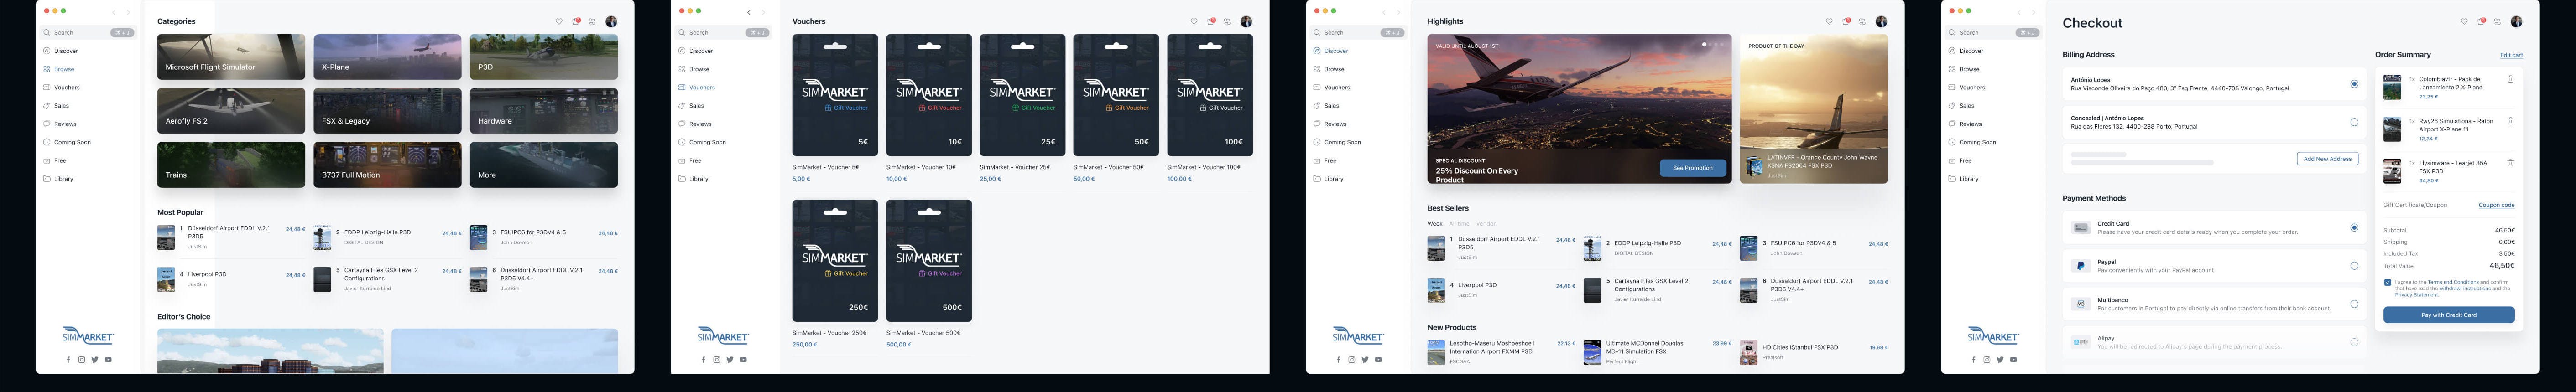Switch Best Sellers to the Week tab
Viewport: 2576px width, 392px height.
[1435, 224]
